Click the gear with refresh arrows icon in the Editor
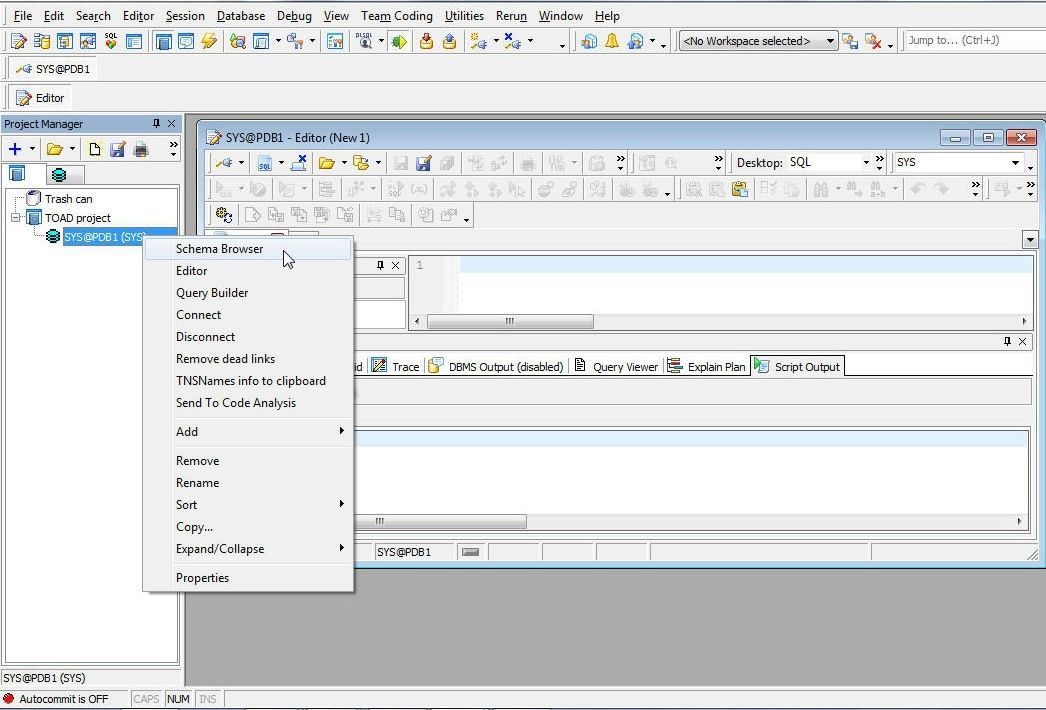Image resolution: width=1046 pixels, height=710 pixels. point(223,215)
